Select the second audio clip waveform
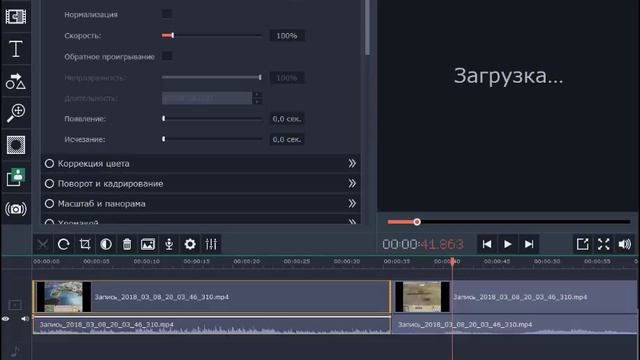 point(515,325)
